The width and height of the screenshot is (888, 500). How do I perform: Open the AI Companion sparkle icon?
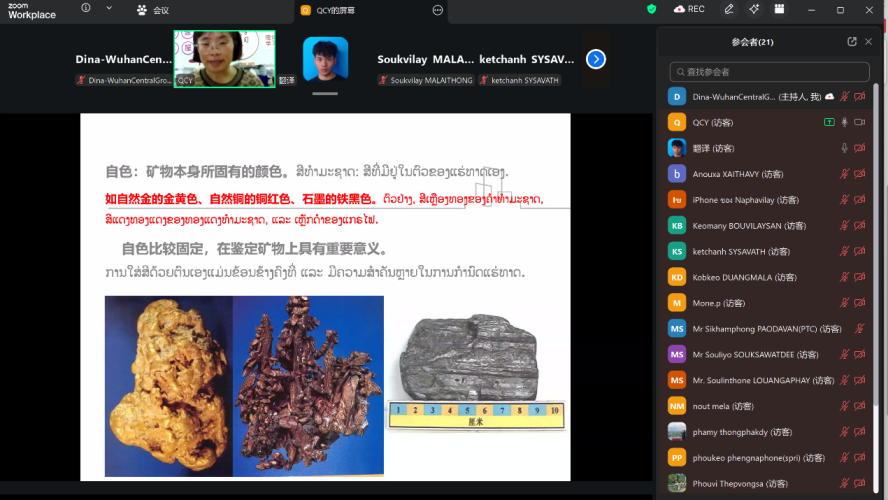coord(754,9)
